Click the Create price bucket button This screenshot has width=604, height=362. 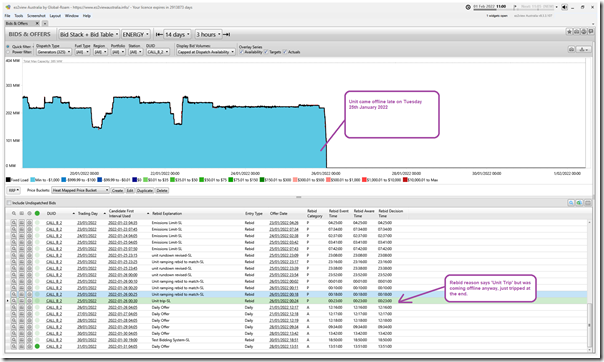(117, 191)
